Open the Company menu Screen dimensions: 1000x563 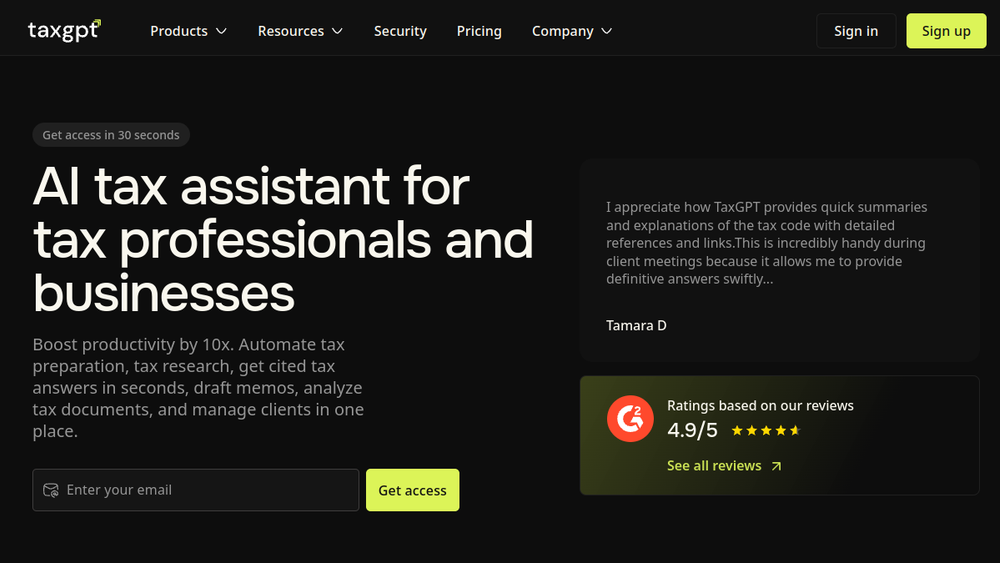click(x=572, y=31)
